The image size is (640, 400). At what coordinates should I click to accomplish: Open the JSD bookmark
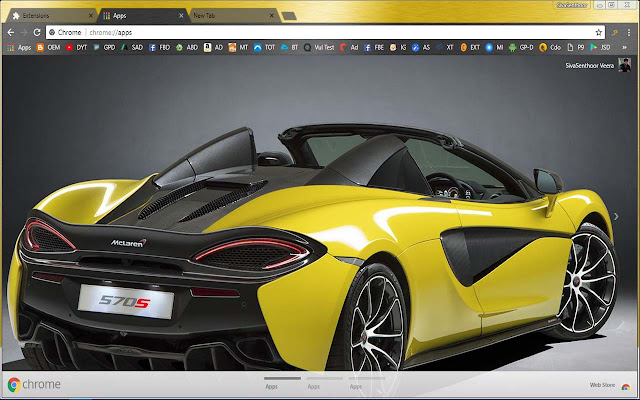(x=600, y=47)
